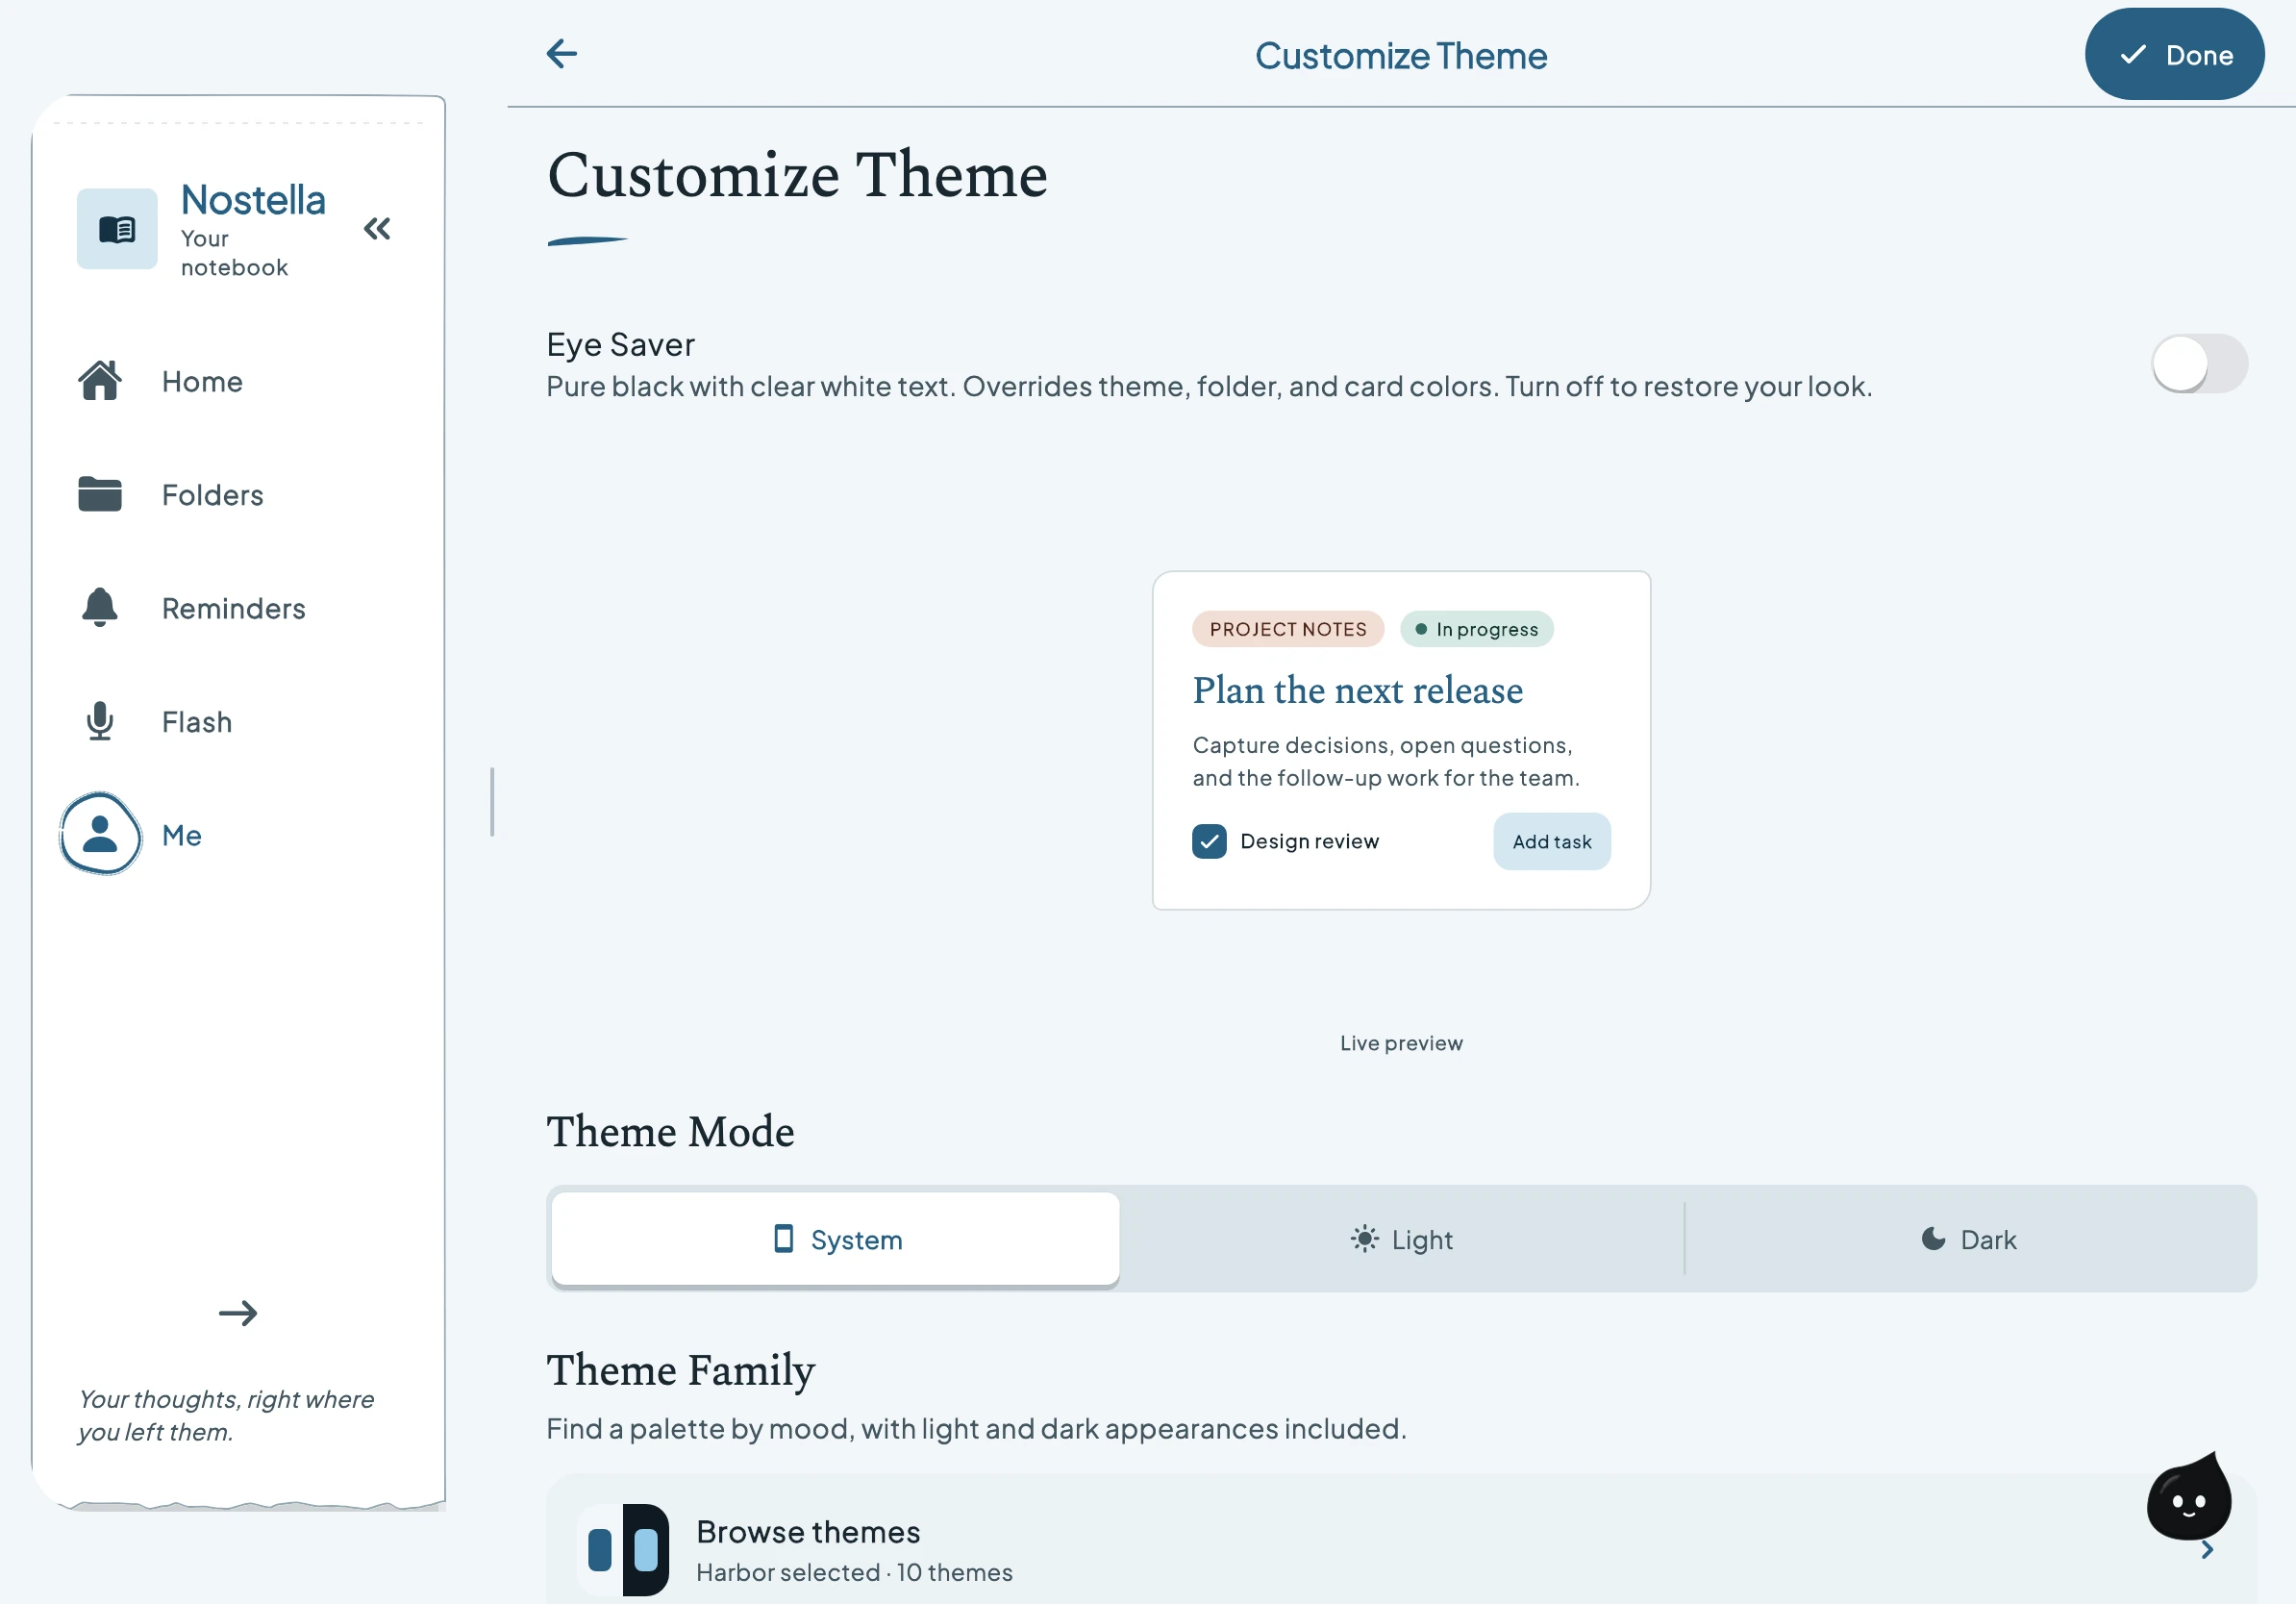Click the moon icon for Dark
The width and height of the screenshot is (2296, 1604).
click(x=1933, y=1239)
